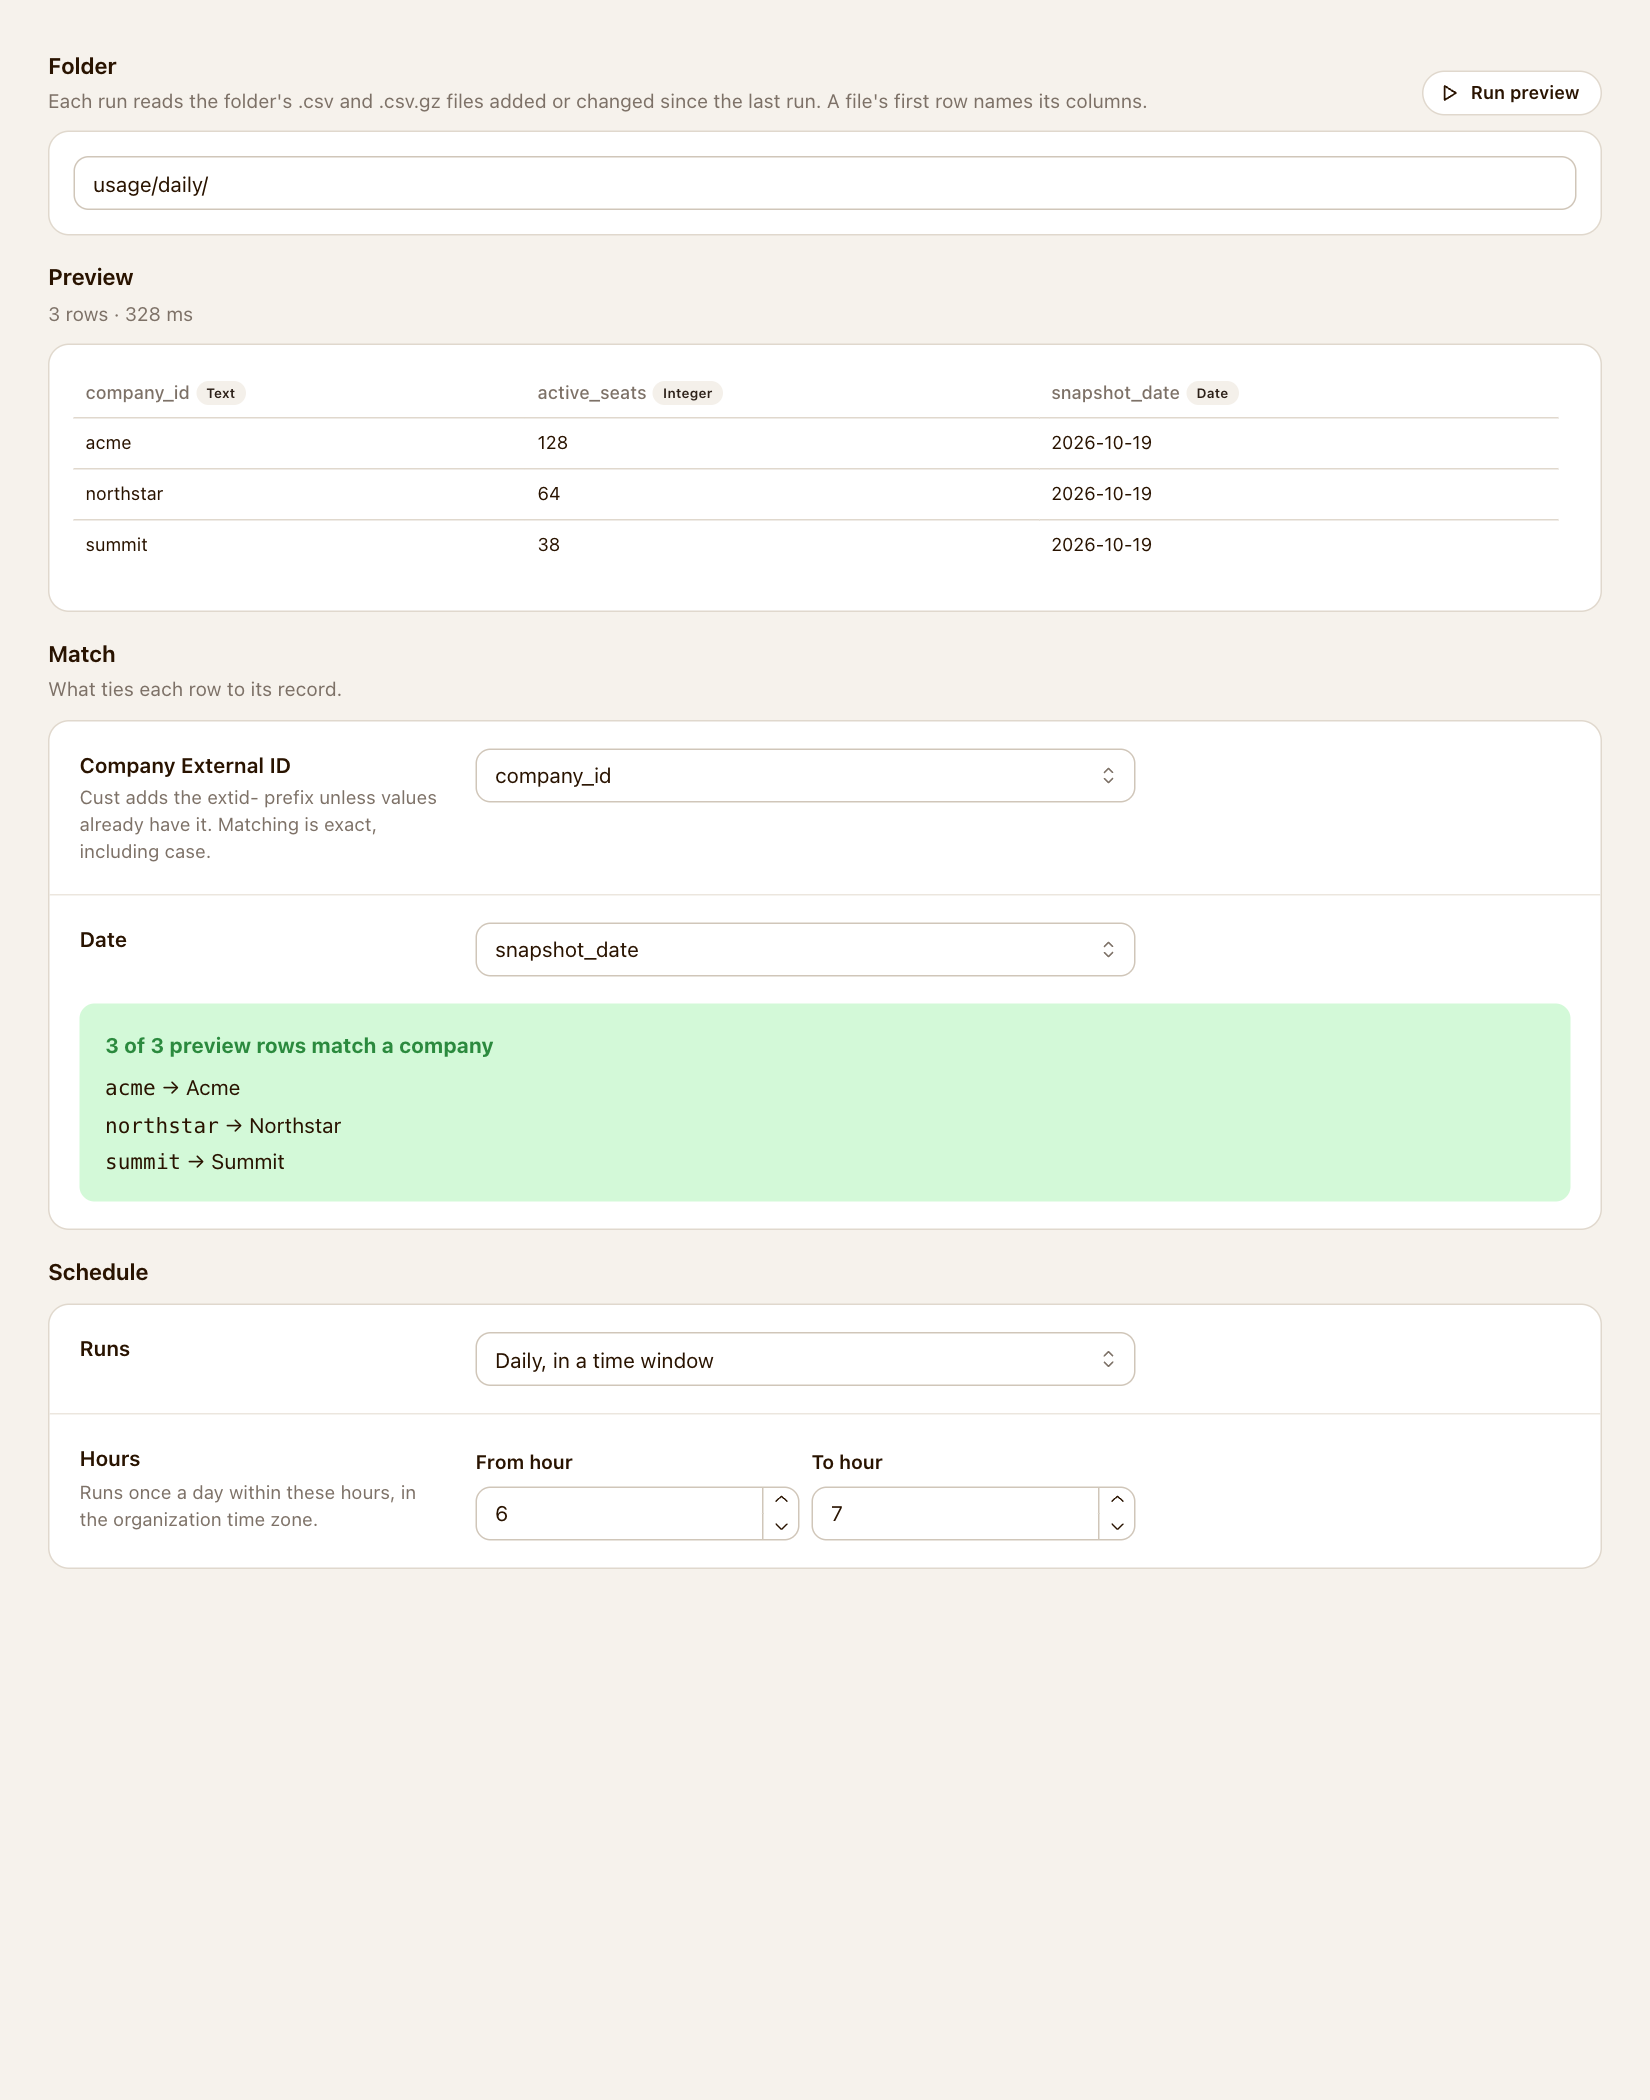
Task: Select the active_seats column header
Action: 592,393
